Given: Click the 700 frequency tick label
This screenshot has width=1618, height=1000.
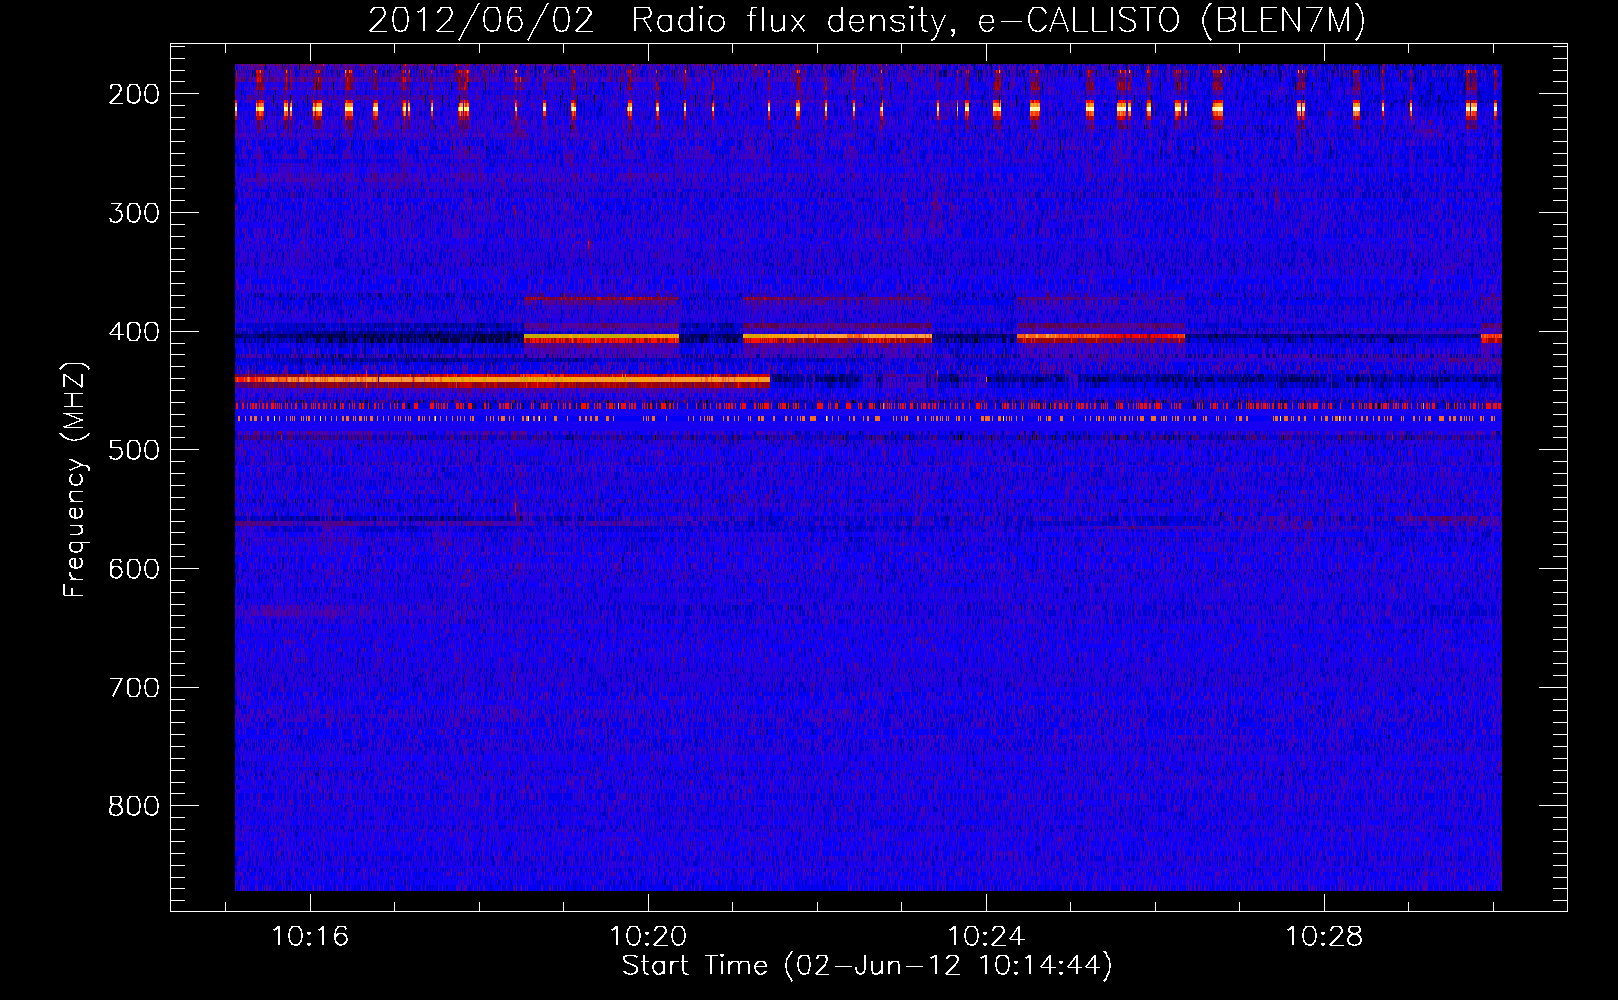Looking at the screenshot, I should click(x=133, y=688).
